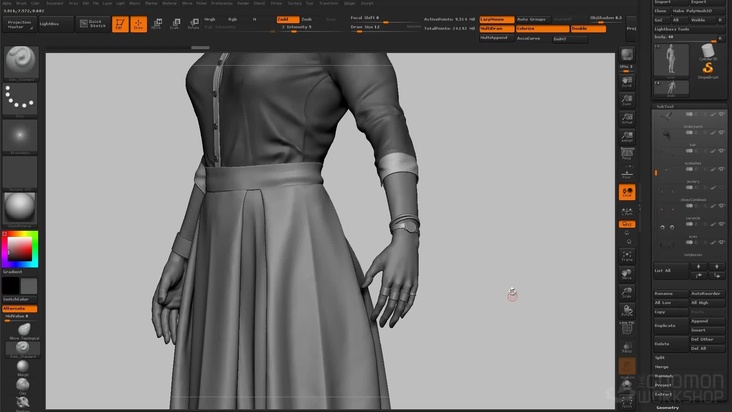Click the LightBox button

[x=54, y=23]
